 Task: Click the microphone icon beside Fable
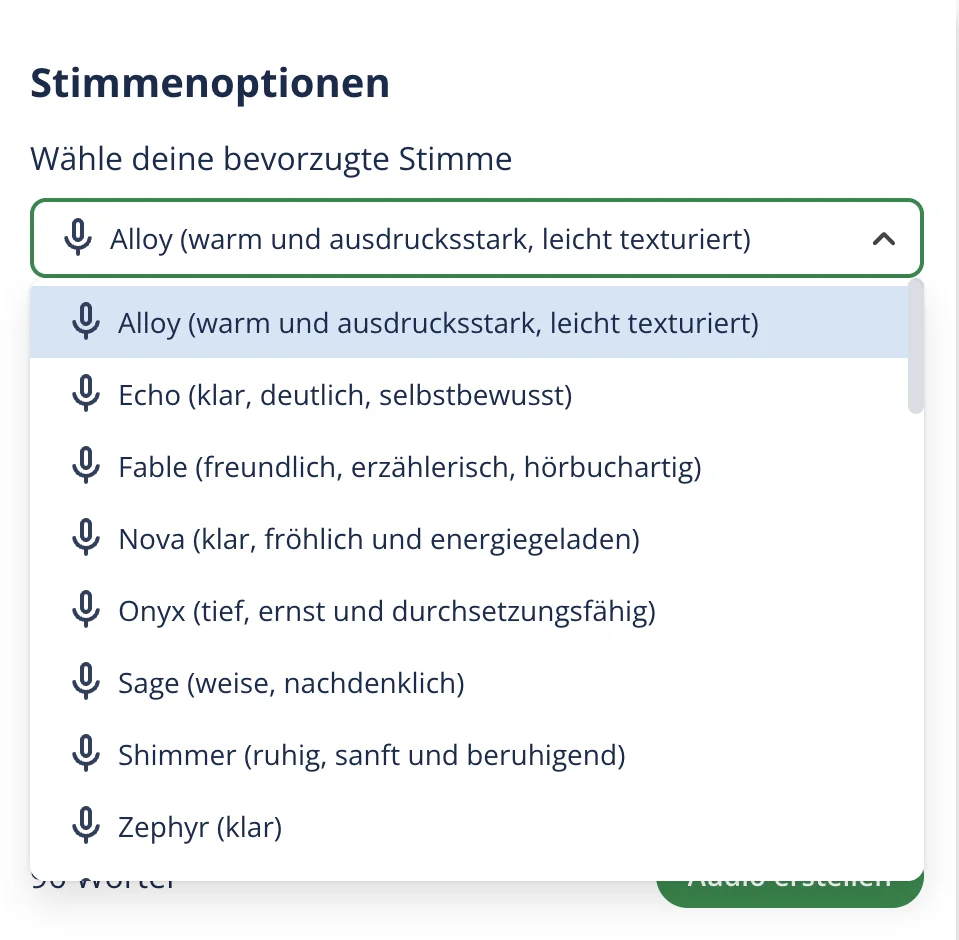(x=86, y=467)
